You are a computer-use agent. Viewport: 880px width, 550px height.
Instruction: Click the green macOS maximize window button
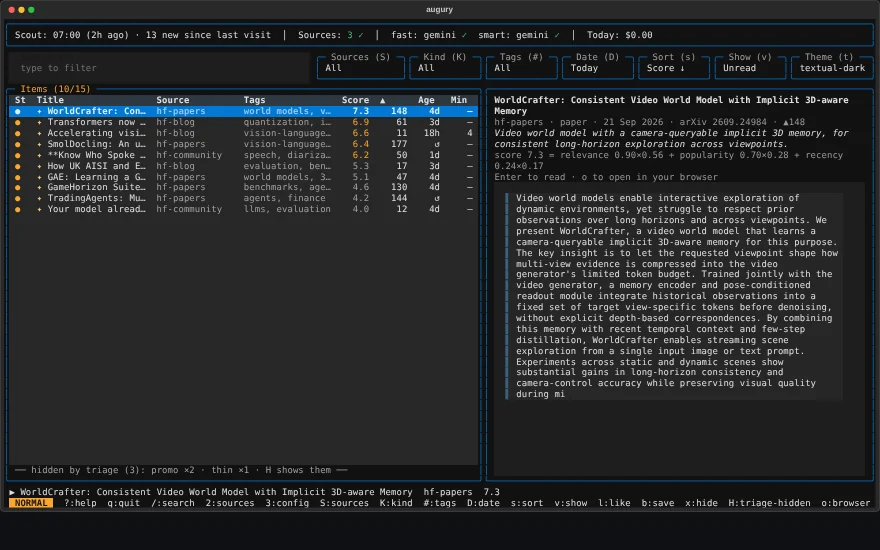pyautogui.click(x=31, y=10)
